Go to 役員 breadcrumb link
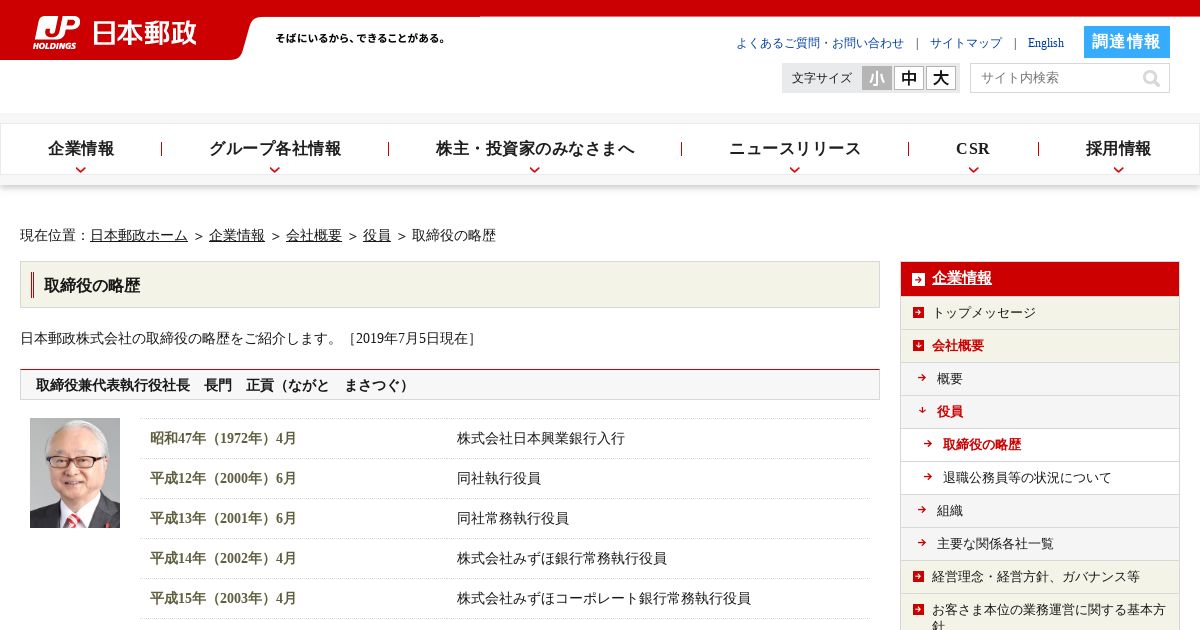Viewport: 1200px width, 630px height. 377,236
